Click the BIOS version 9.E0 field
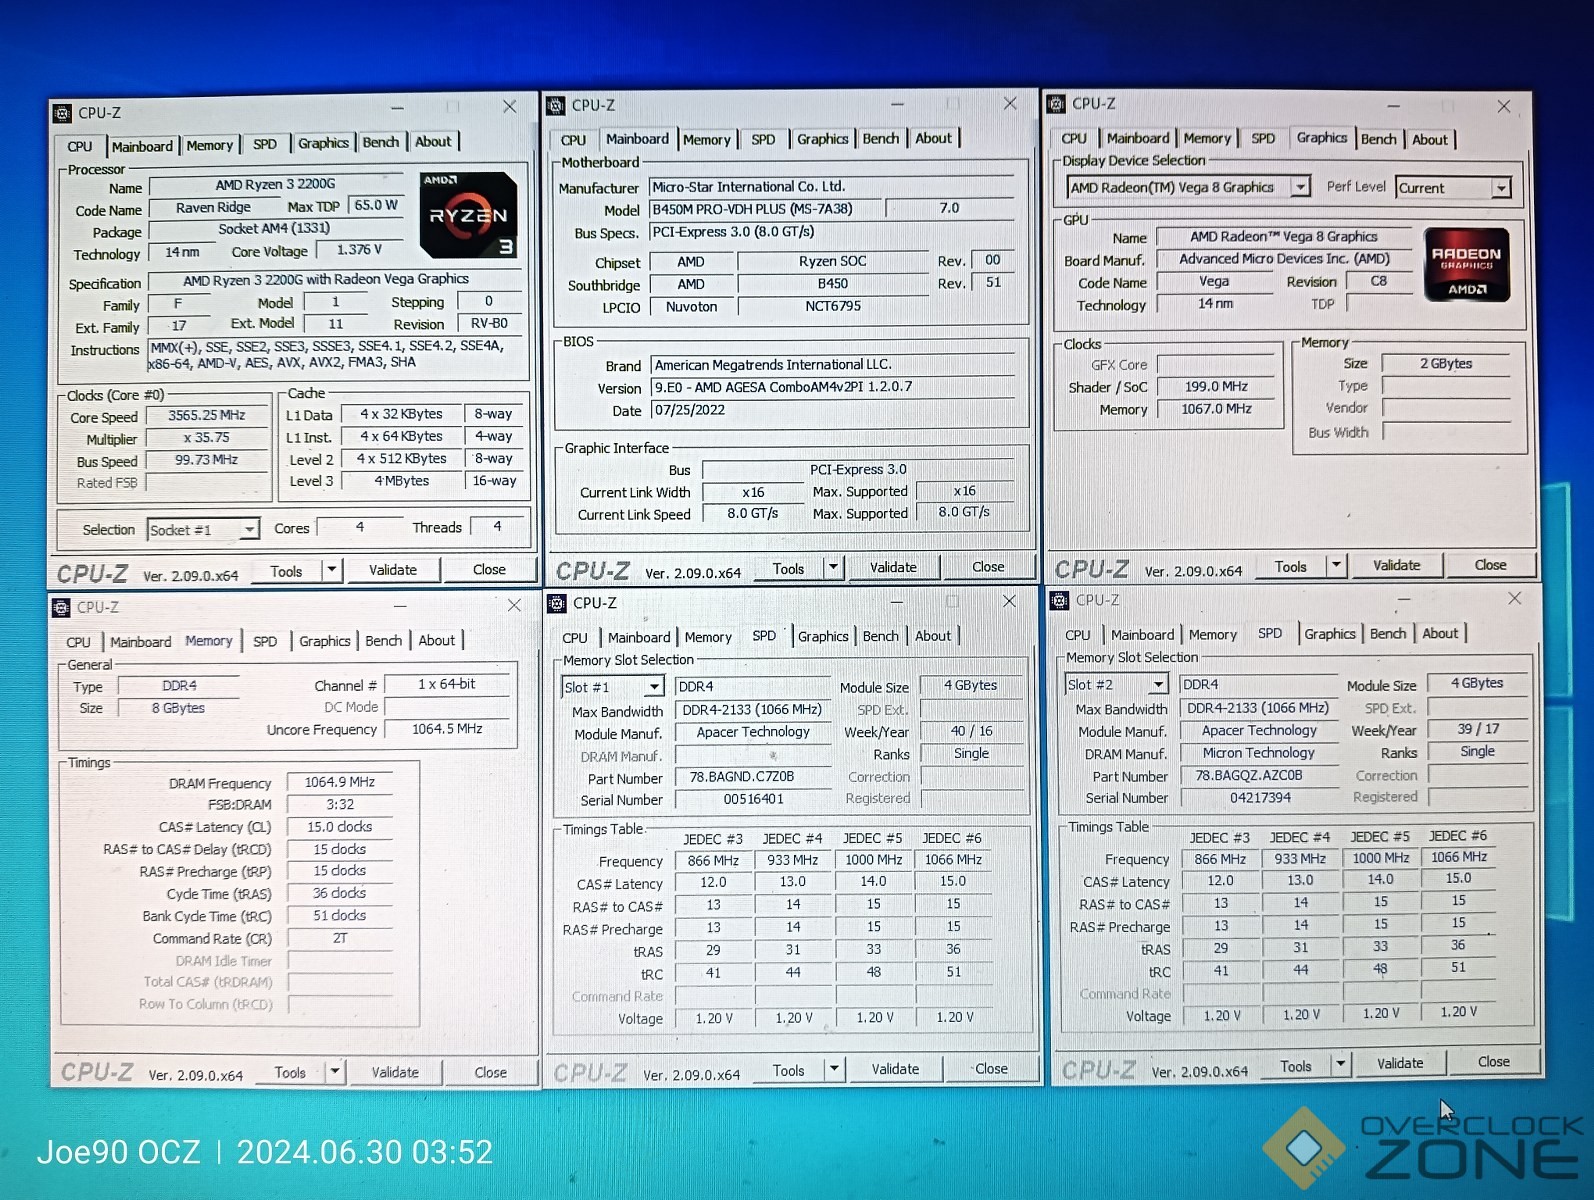 click(x=832, y=387)
